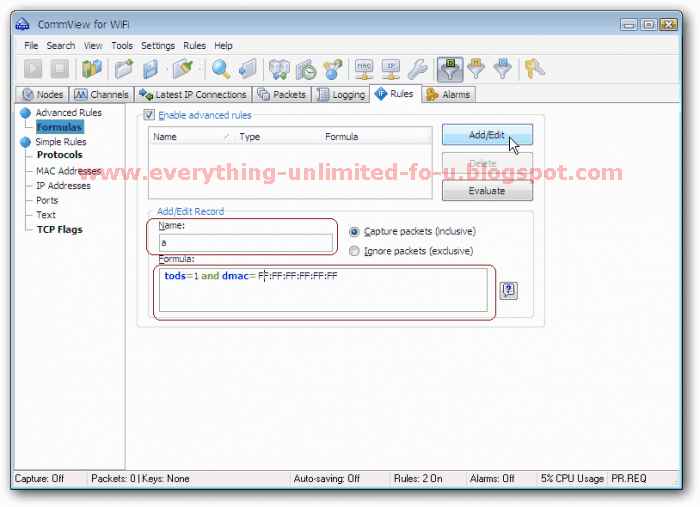Enable advanced rules checkbox
Image resolution: width=700 pixels, height=507 pixels.
(x=149, y=115)
